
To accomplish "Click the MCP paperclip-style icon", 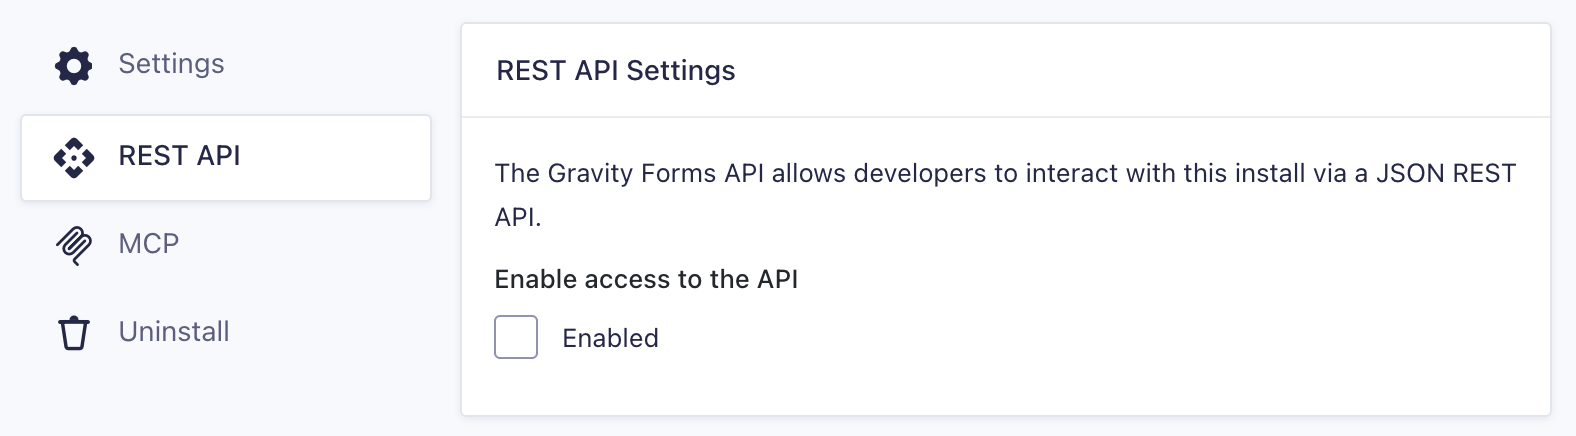I will click(74, 245).
